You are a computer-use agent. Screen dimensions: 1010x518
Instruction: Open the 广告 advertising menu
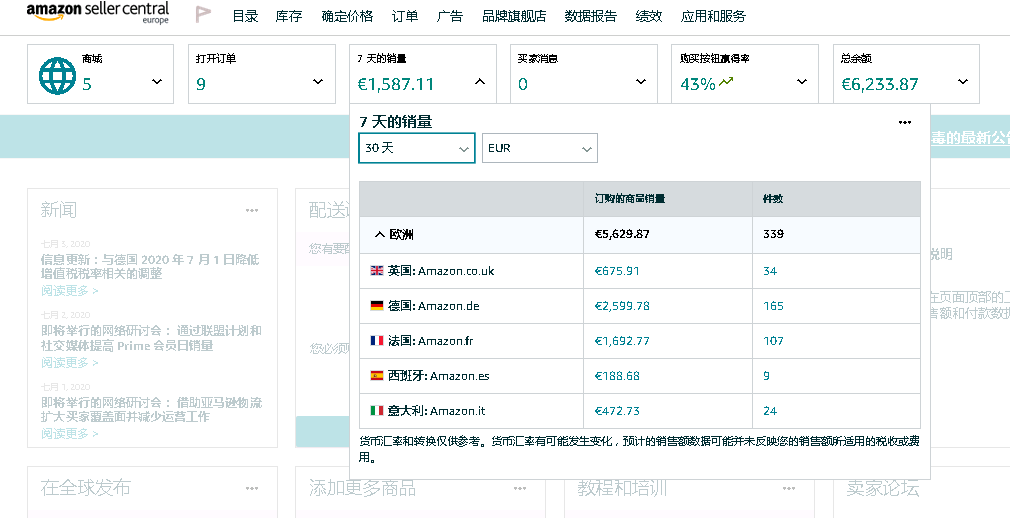pos(450,16)
